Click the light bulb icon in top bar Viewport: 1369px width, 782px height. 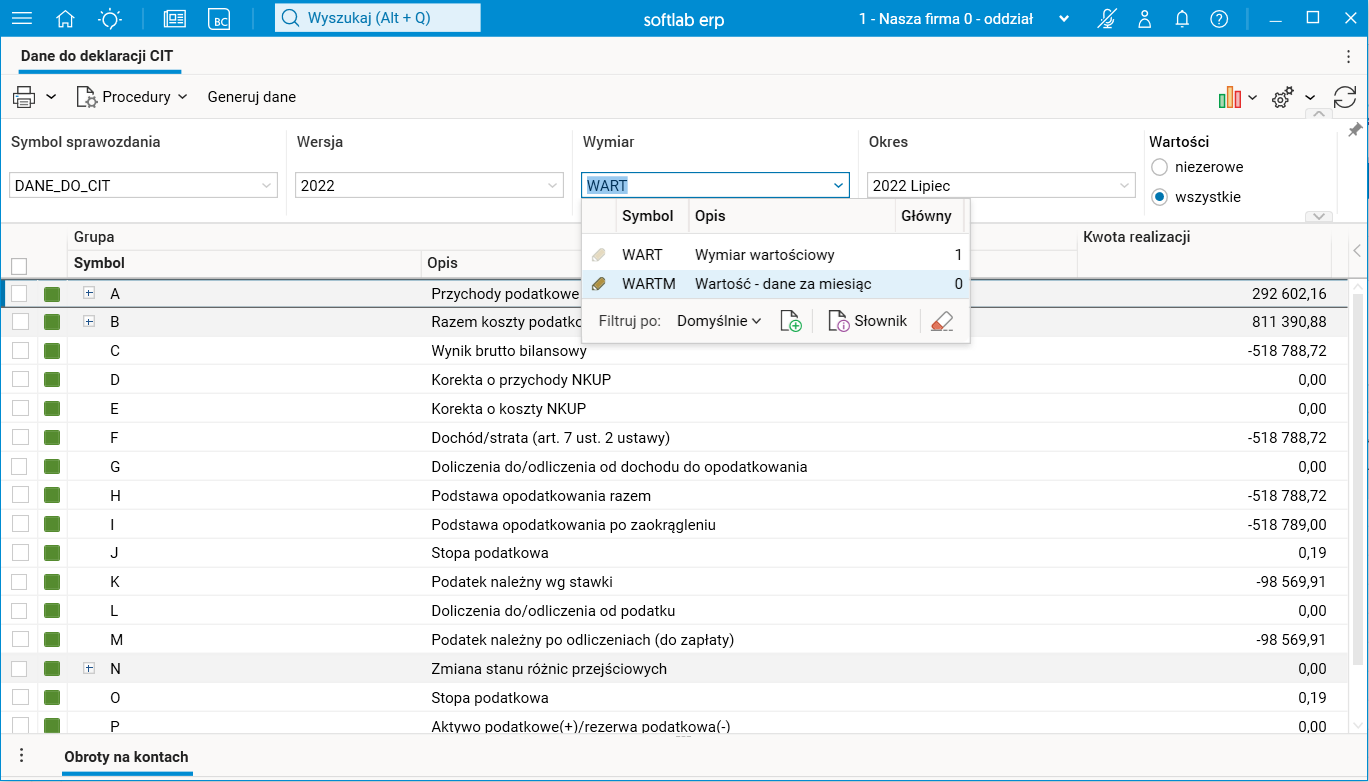[x=110, y=19]
